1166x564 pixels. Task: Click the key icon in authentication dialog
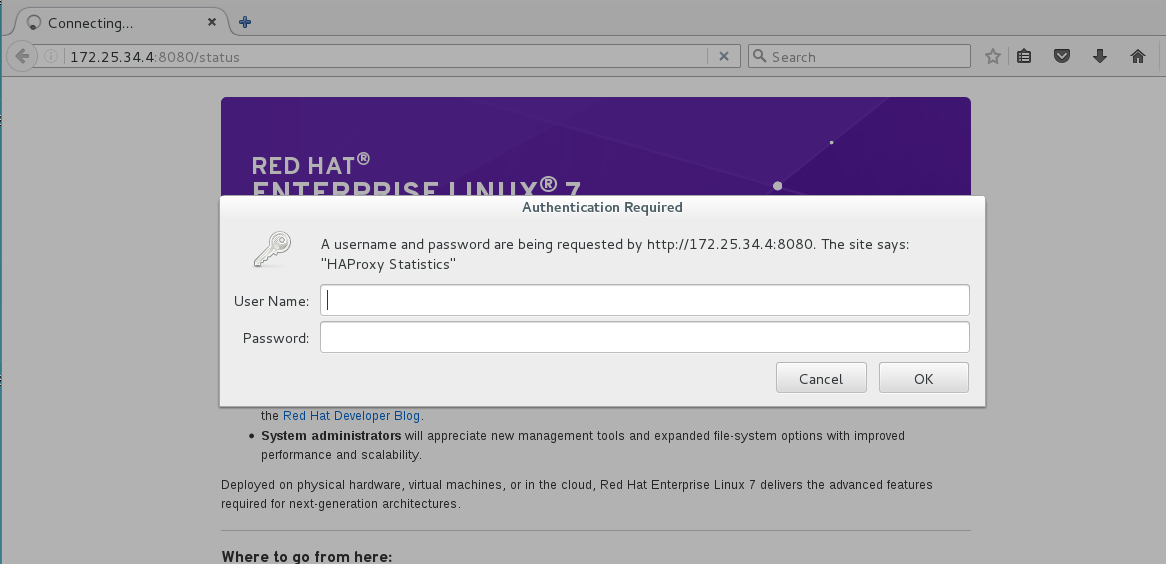click(272, 250)
